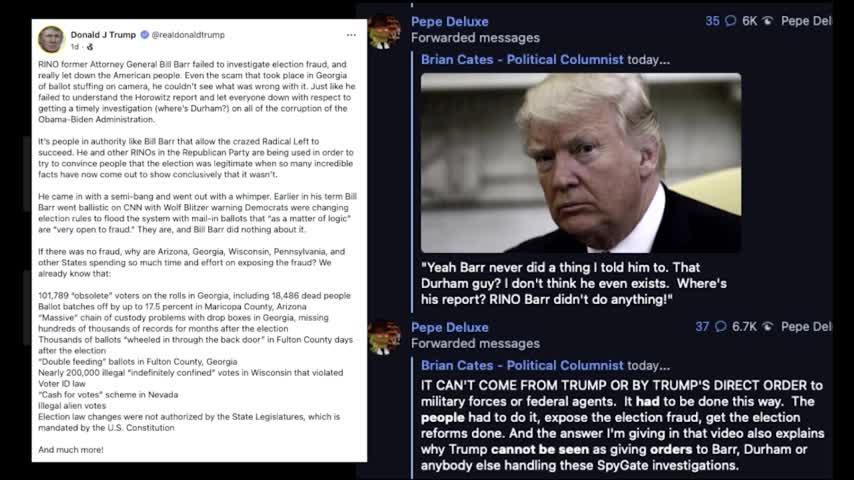Open the three-dot post options menu
The image size is (854, 480).
click(x=351, y=35)
